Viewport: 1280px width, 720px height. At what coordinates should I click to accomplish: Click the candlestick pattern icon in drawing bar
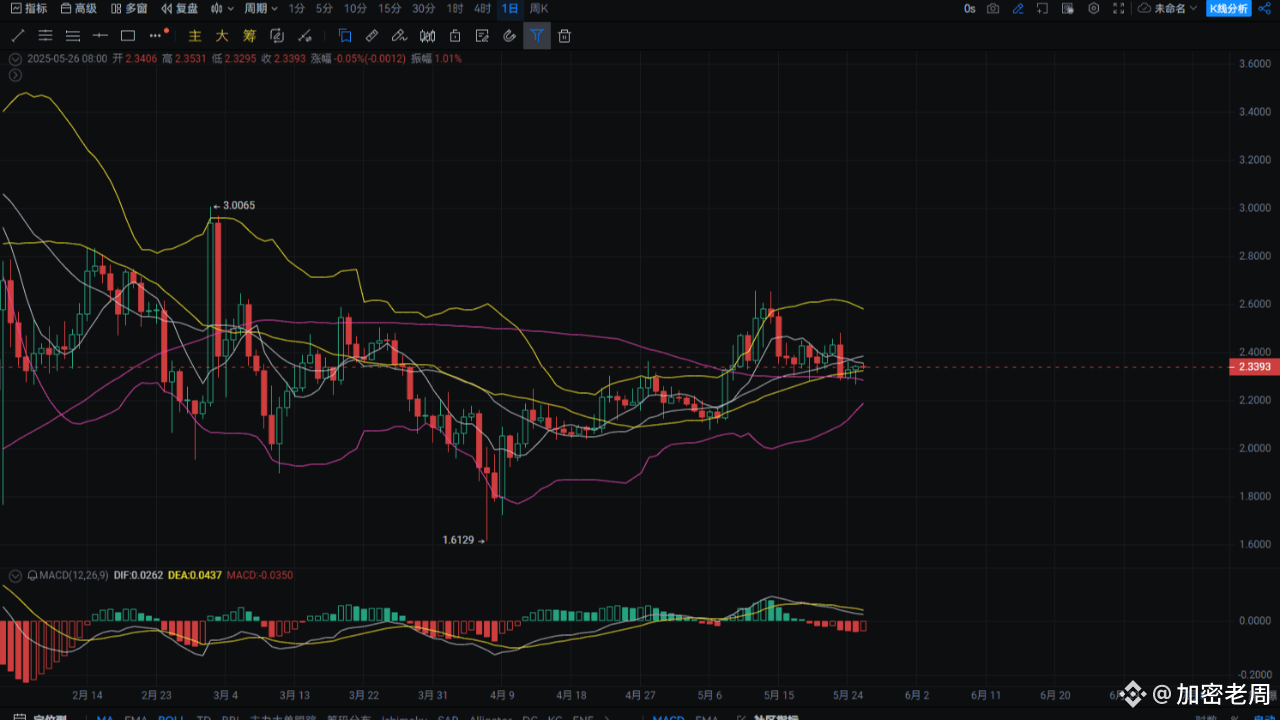pos(428,36)
